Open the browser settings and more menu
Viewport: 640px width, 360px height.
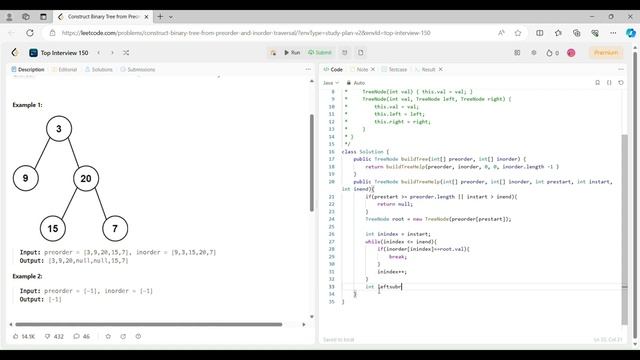[613, 33]
